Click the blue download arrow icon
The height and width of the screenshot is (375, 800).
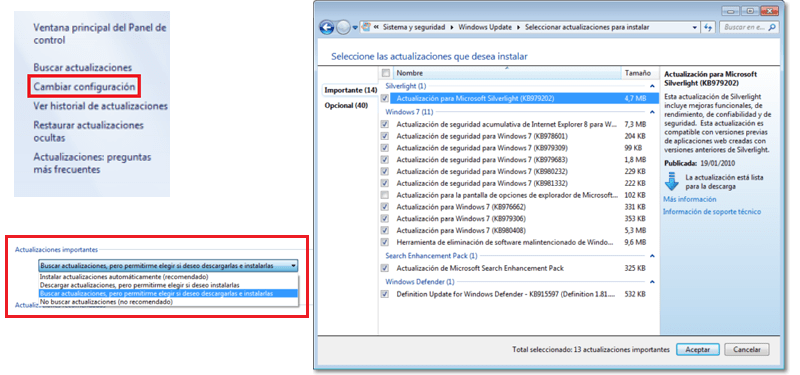671,182
